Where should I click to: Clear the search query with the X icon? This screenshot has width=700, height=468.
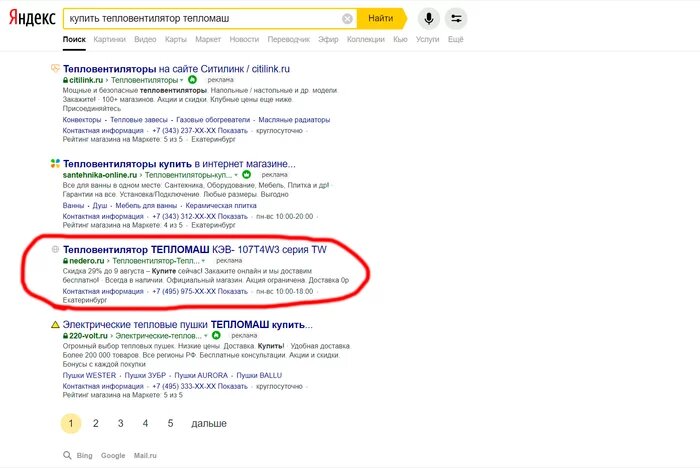point(347,19)
